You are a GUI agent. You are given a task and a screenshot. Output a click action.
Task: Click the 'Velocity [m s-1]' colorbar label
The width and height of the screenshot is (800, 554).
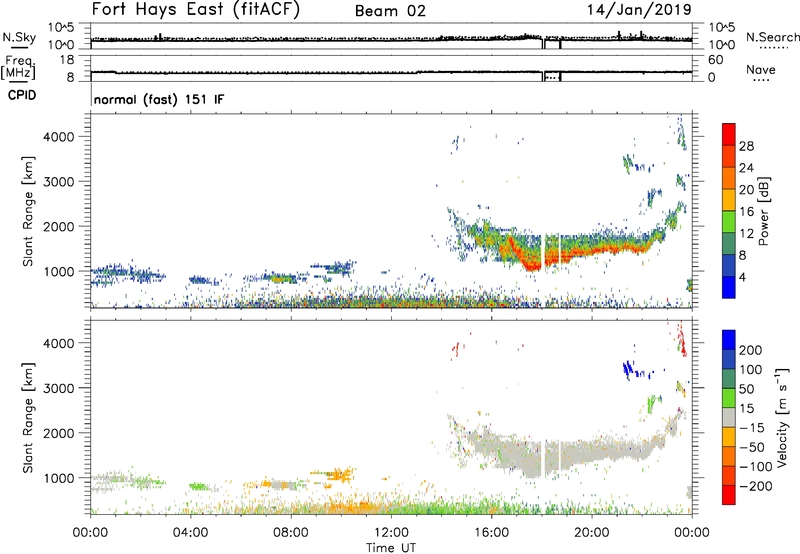[781, 417]
